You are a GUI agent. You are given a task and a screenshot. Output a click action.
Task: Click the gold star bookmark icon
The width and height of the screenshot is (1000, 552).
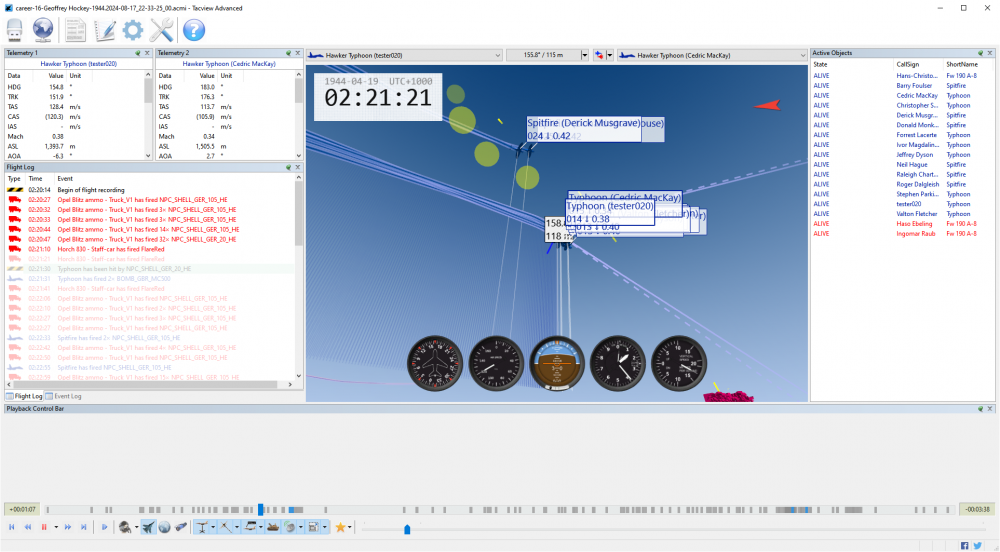tap(340, 526)
